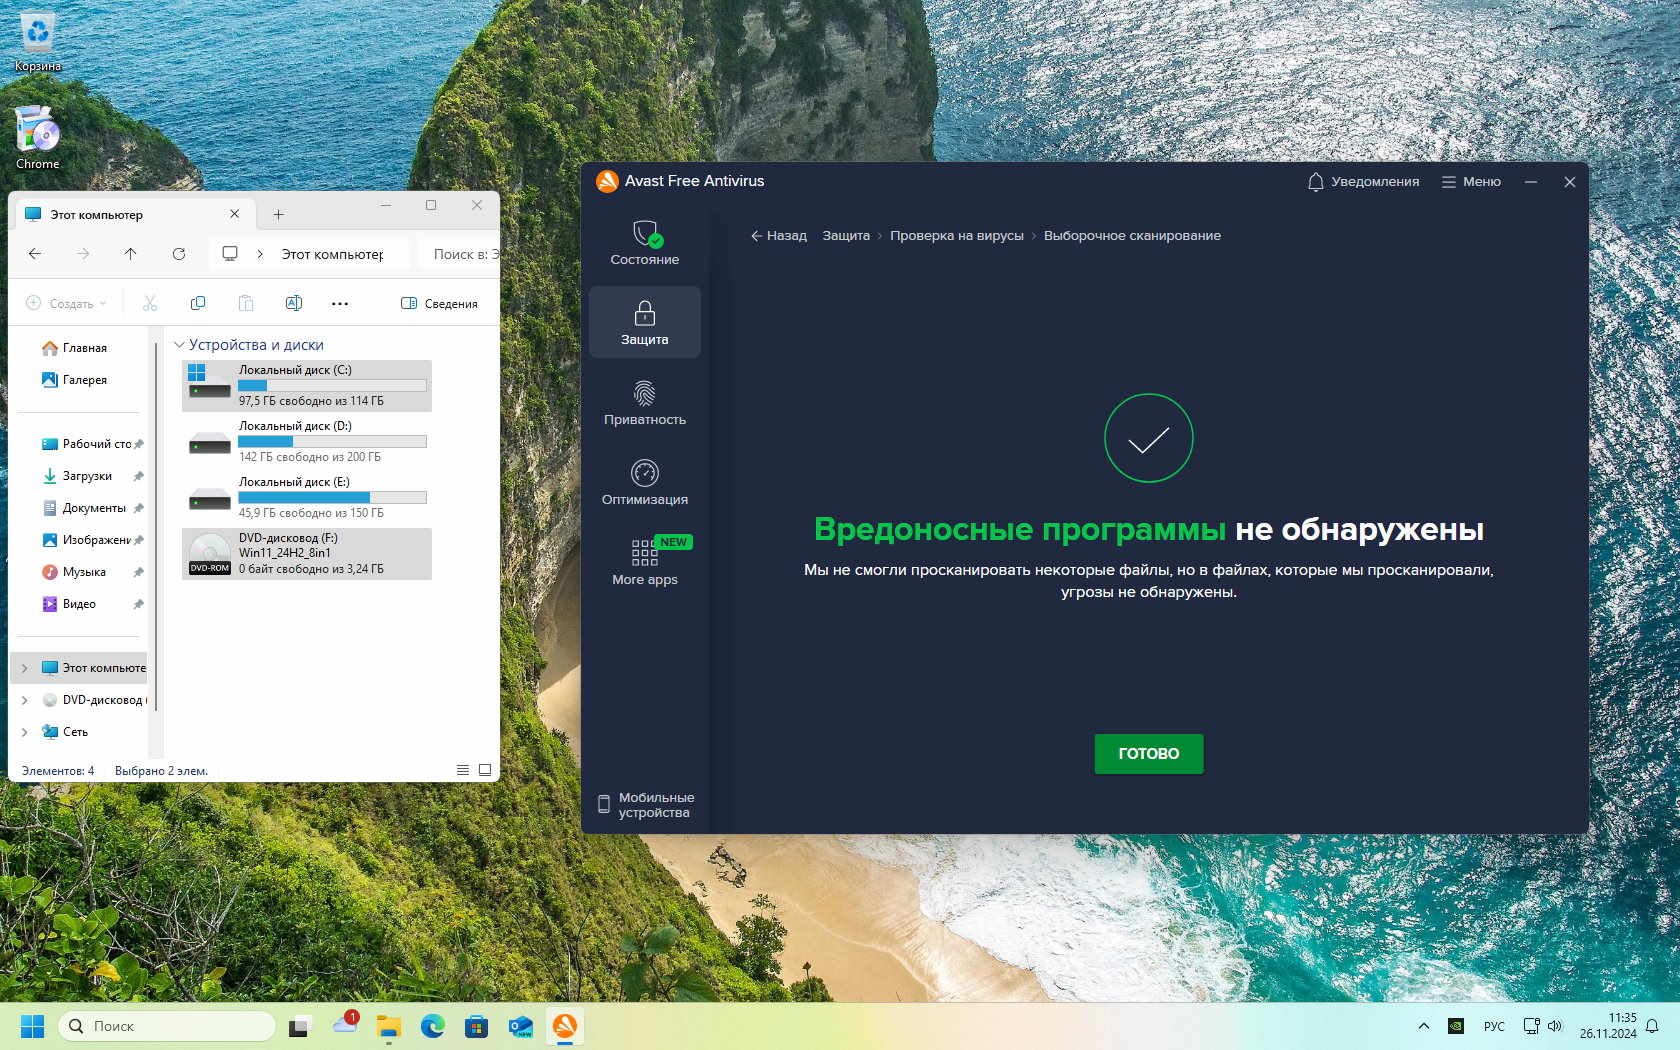Switch Explorer to details list view

coord(463,770)
